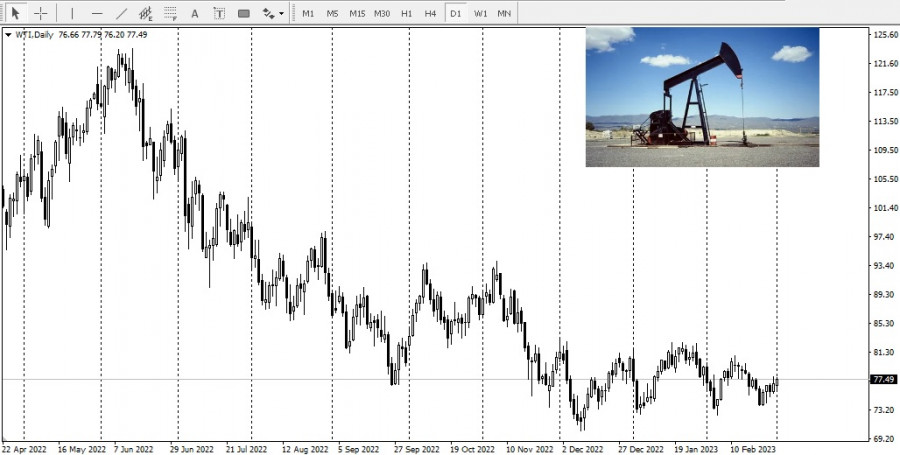Switch chart to H4 timeframe
900x455 pixels.
[430, 13]
